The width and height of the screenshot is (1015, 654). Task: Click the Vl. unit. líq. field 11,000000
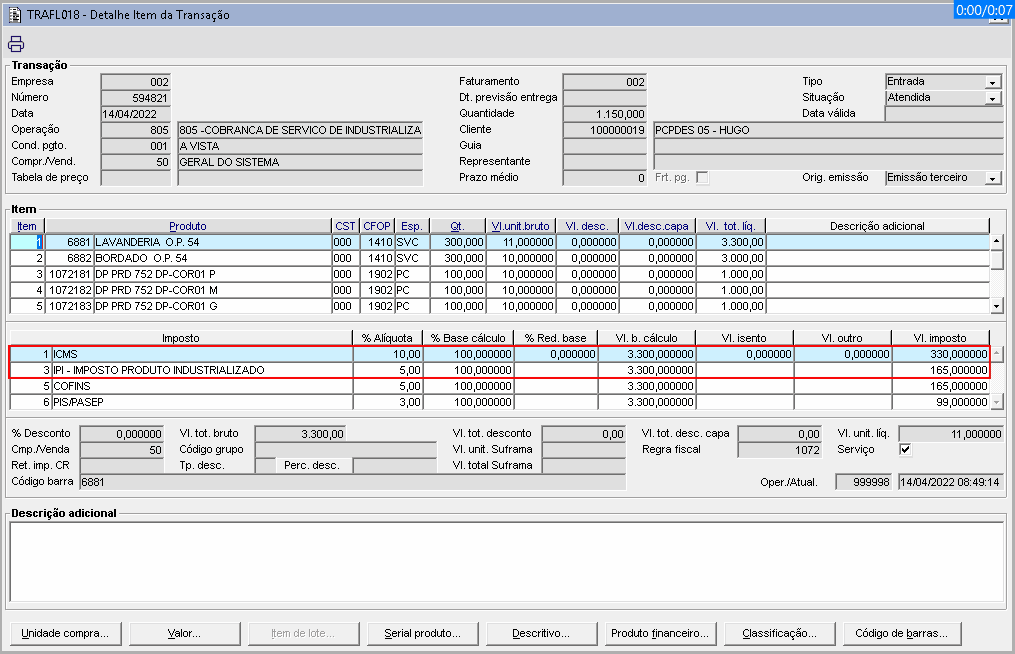click(x=951, y=434)
